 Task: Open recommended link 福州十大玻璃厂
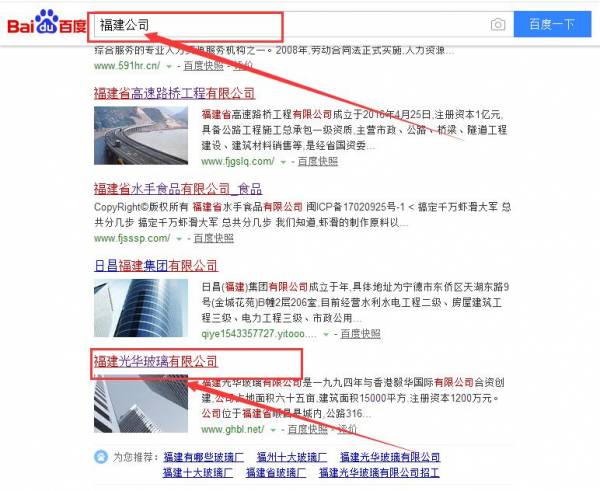click(292, 457)
